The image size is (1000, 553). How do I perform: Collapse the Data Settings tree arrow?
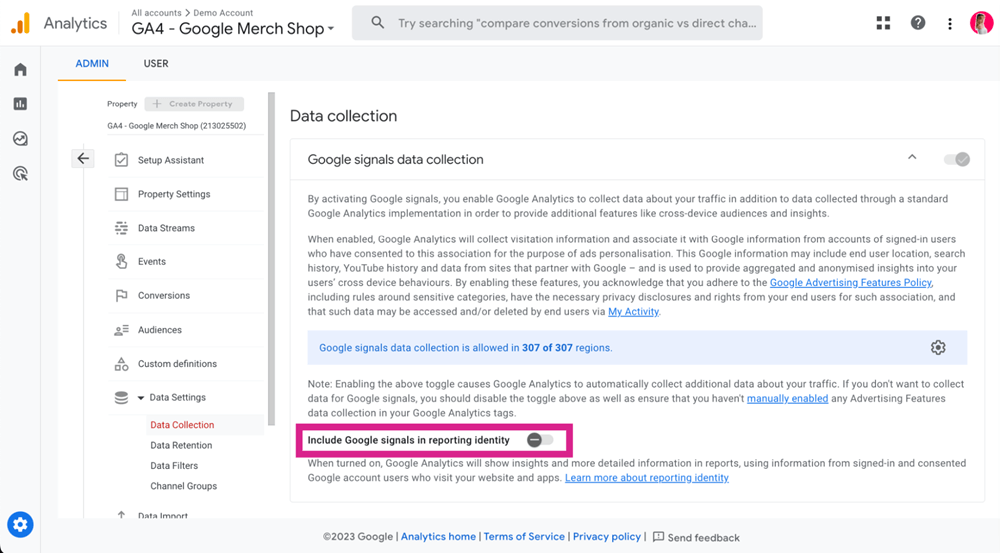(140, 397)
